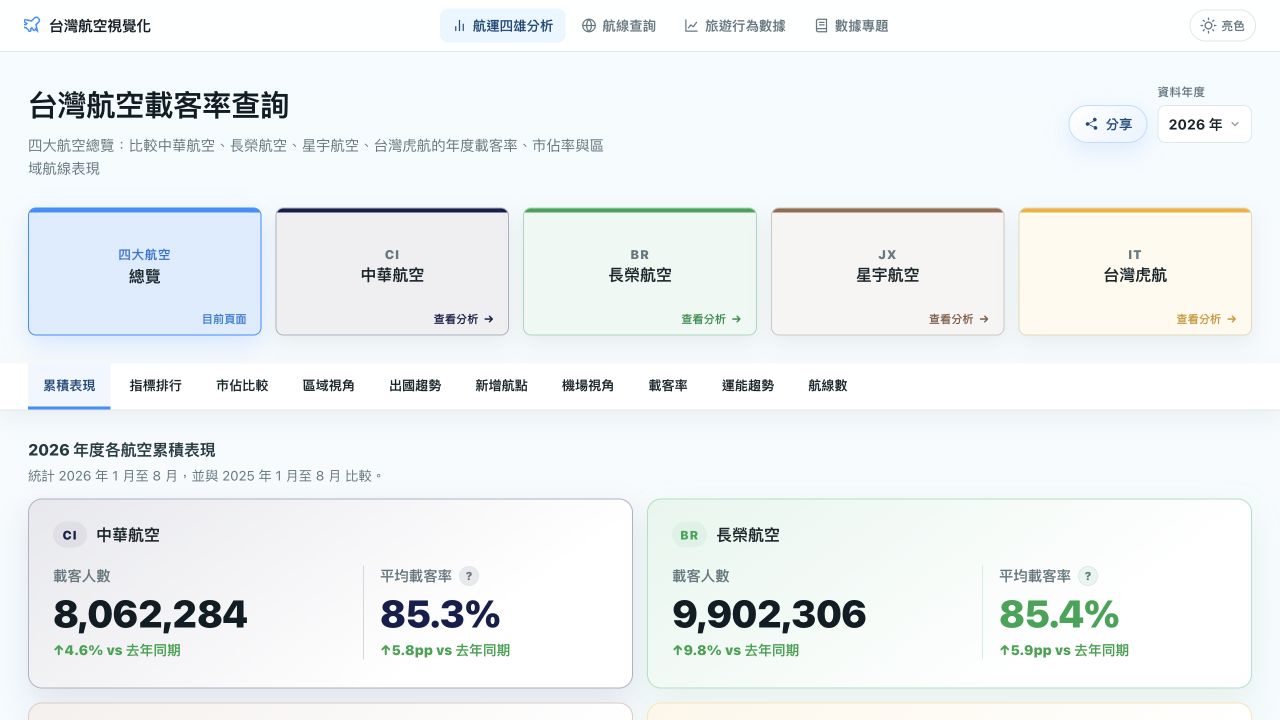This screenshot has width=1280, height=720.
Task: Open 中華航空 CI airline card
Action: (392, 271)
